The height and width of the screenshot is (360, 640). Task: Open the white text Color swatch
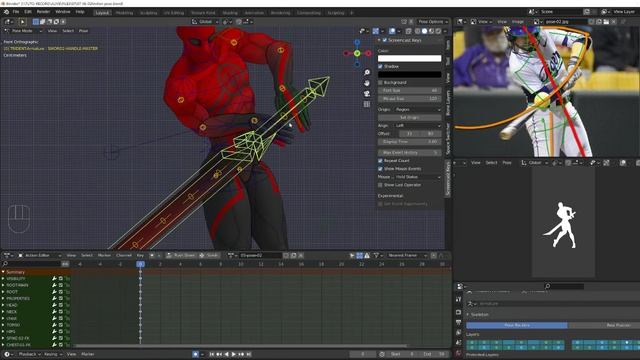pos(409,58)
